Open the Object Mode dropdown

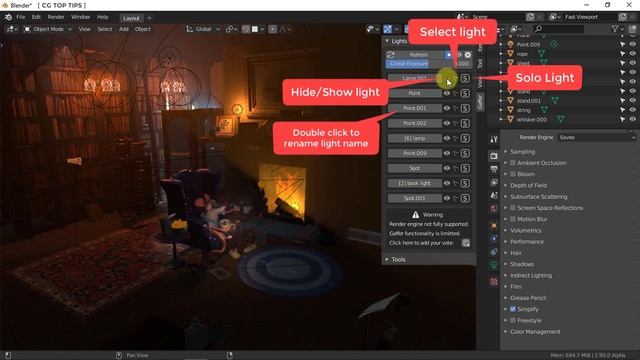coord(48,29)
